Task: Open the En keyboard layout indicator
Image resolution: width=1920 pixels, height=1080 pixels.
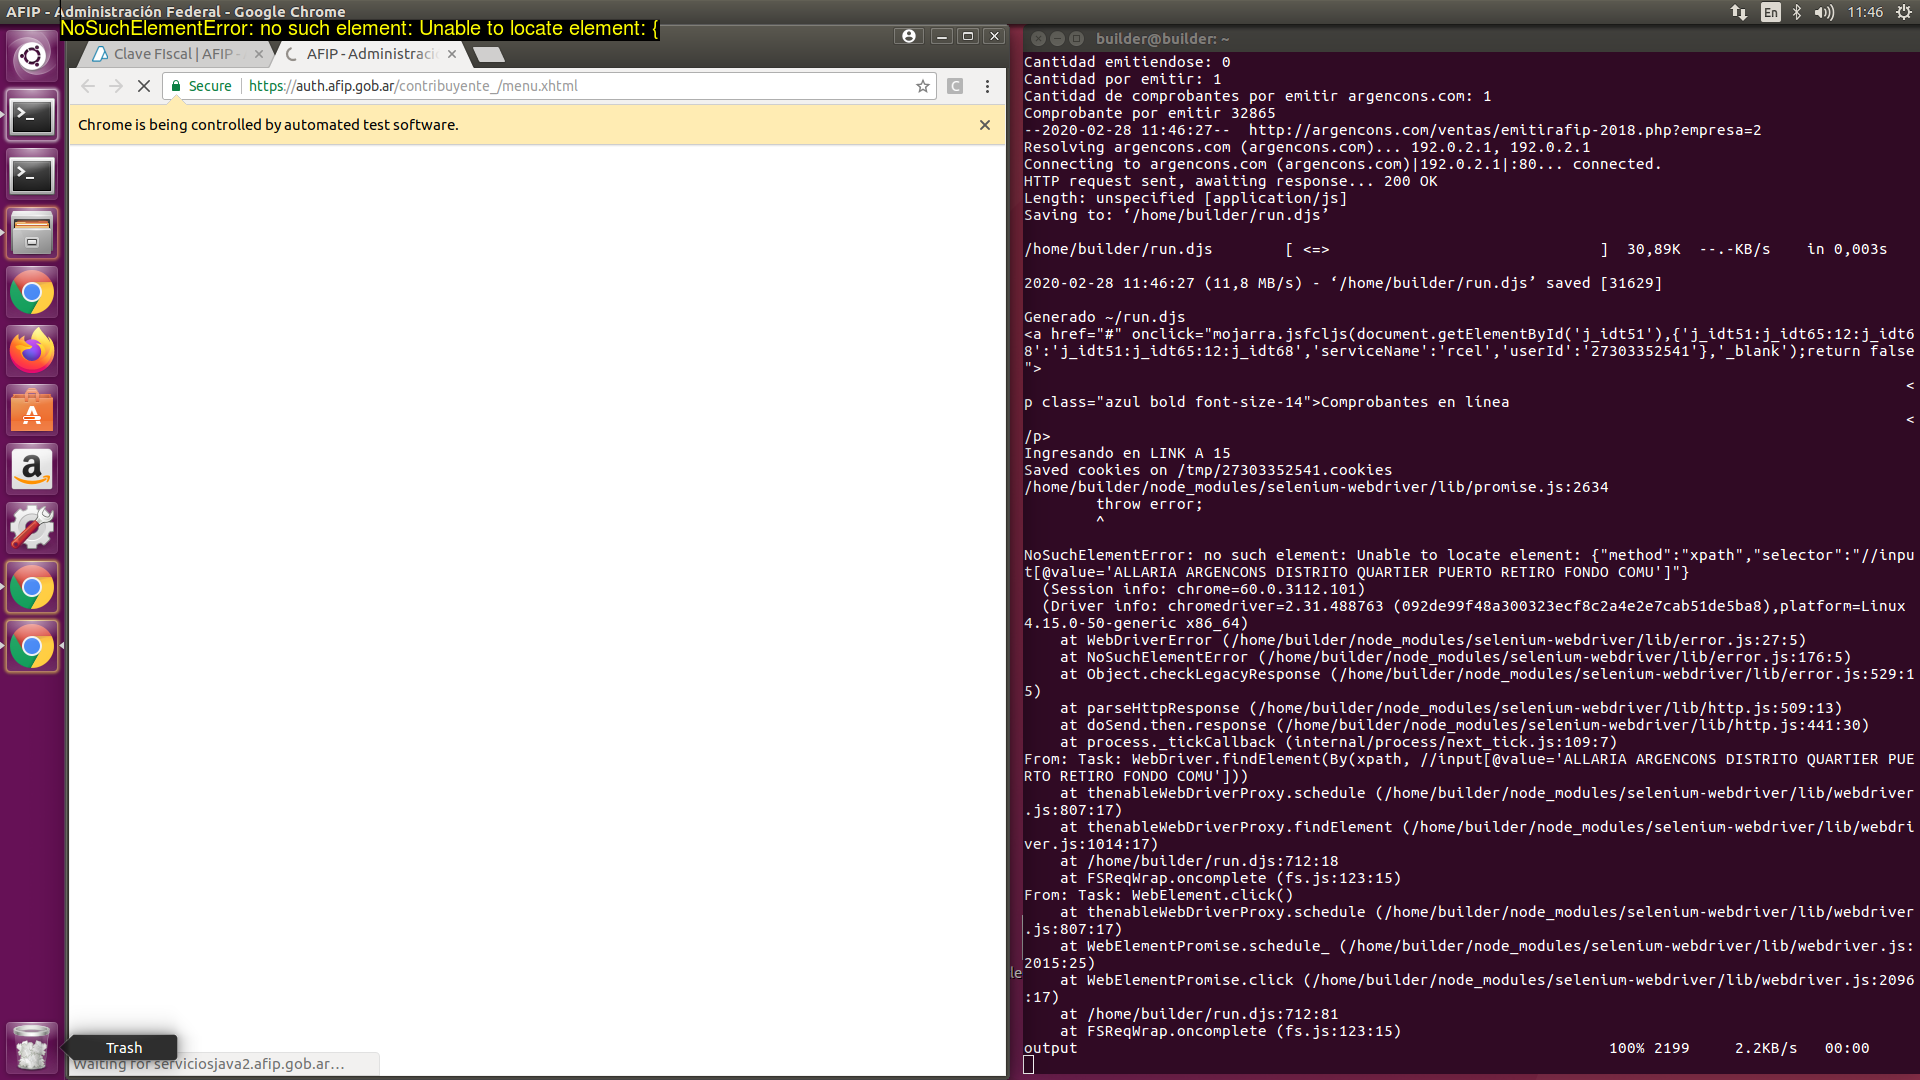Action: coord(1771,12)
